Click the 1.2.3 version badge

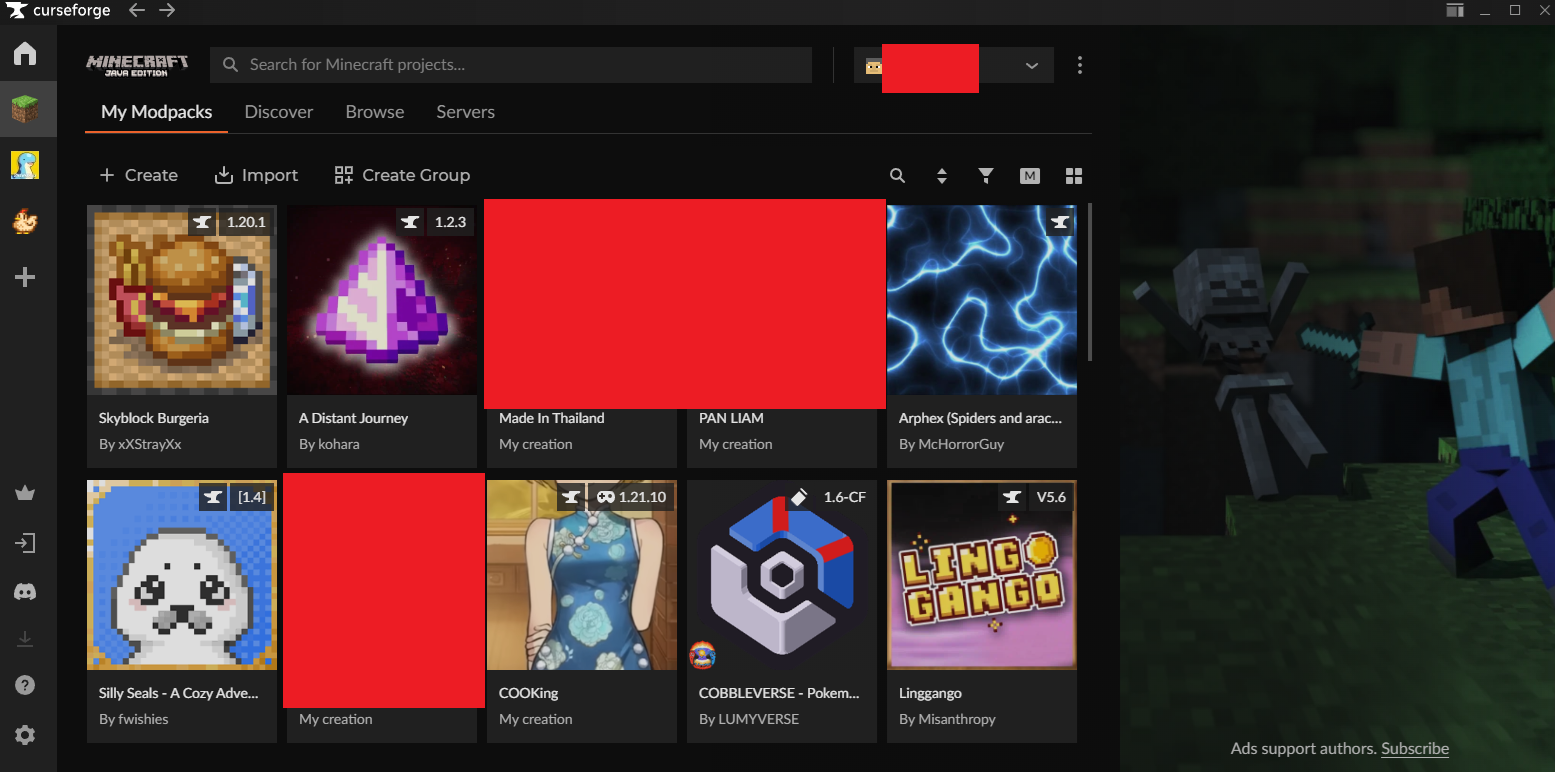pyautogui.click(x=450, y=222)
